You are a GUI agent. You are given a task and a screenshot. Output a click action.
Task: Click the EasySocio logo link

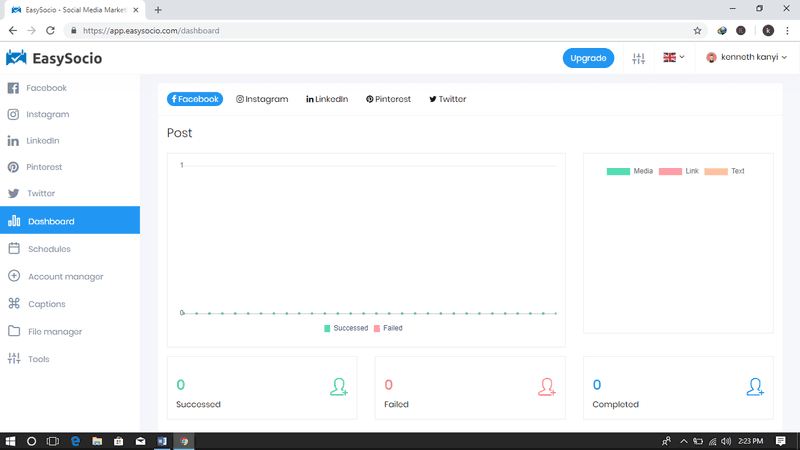[x=54, y=58]
